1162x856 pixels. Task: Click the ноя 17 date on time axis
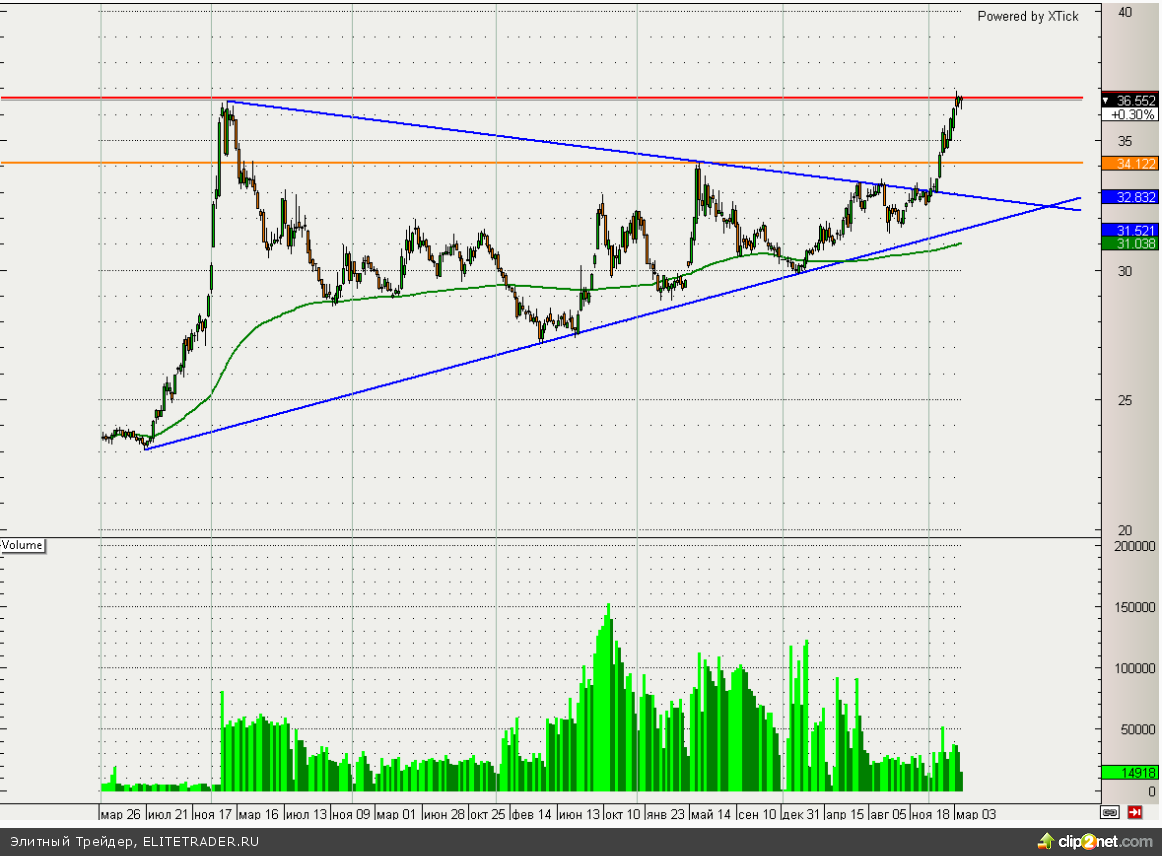point(214,814)
